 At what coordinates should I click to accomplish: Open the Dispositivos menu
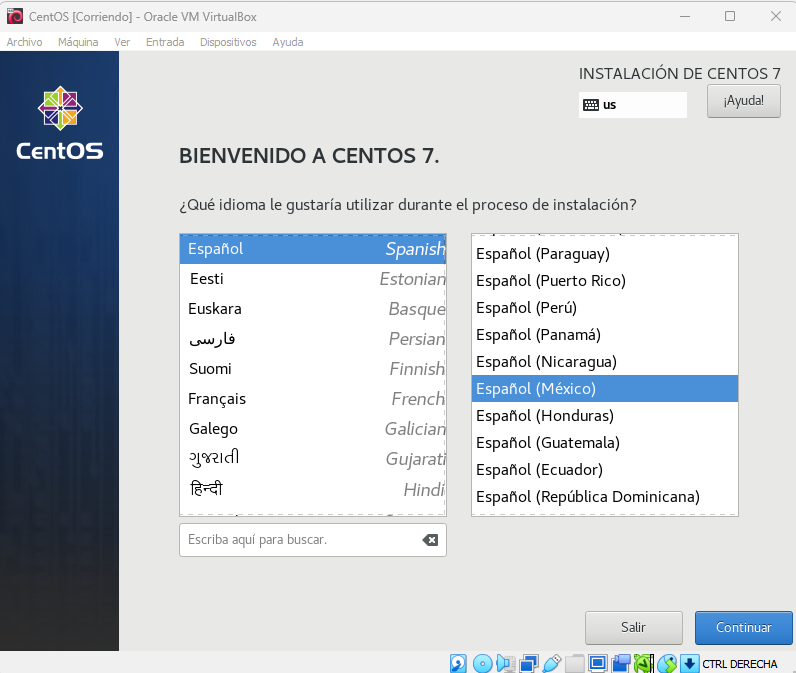pos(228,42)
